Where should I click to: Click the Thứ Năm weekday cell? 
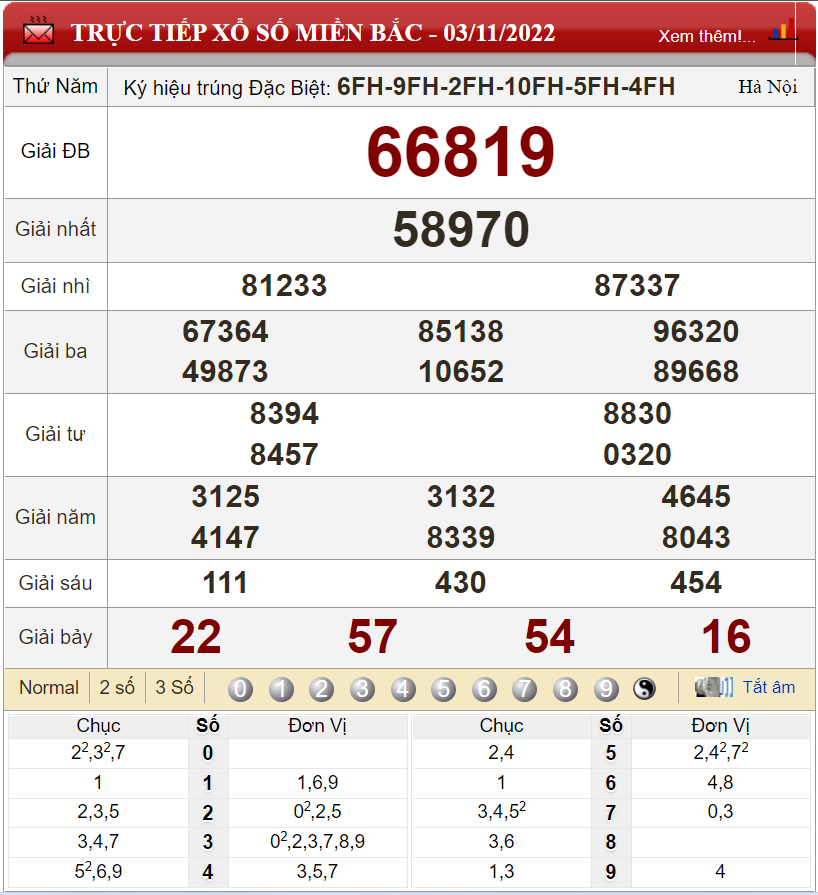pos(55,86)
